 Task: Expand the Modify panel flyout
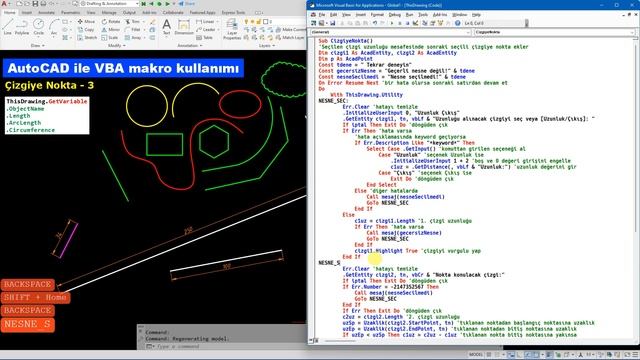click(x=116, y=46)
